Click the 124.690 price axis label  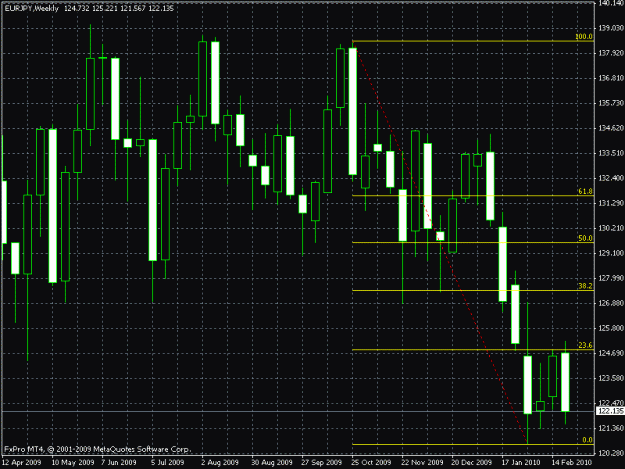click(x=611, y=353)
